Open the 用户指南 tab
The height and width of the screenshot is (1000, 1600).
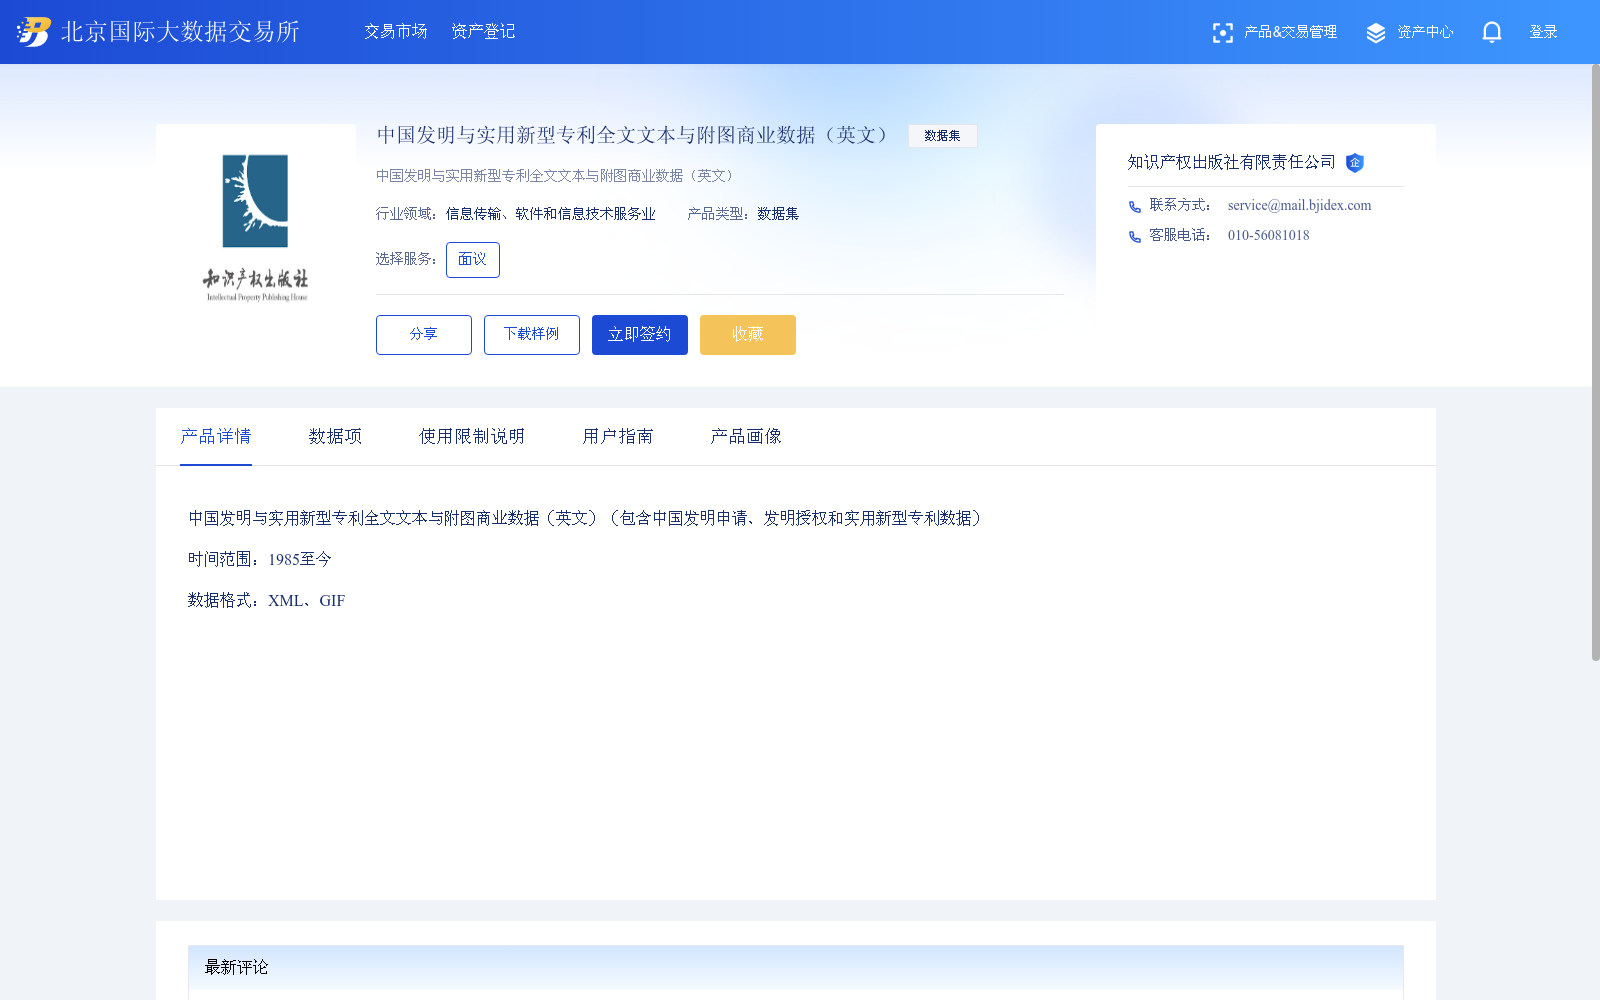click(x=618, y=437)
